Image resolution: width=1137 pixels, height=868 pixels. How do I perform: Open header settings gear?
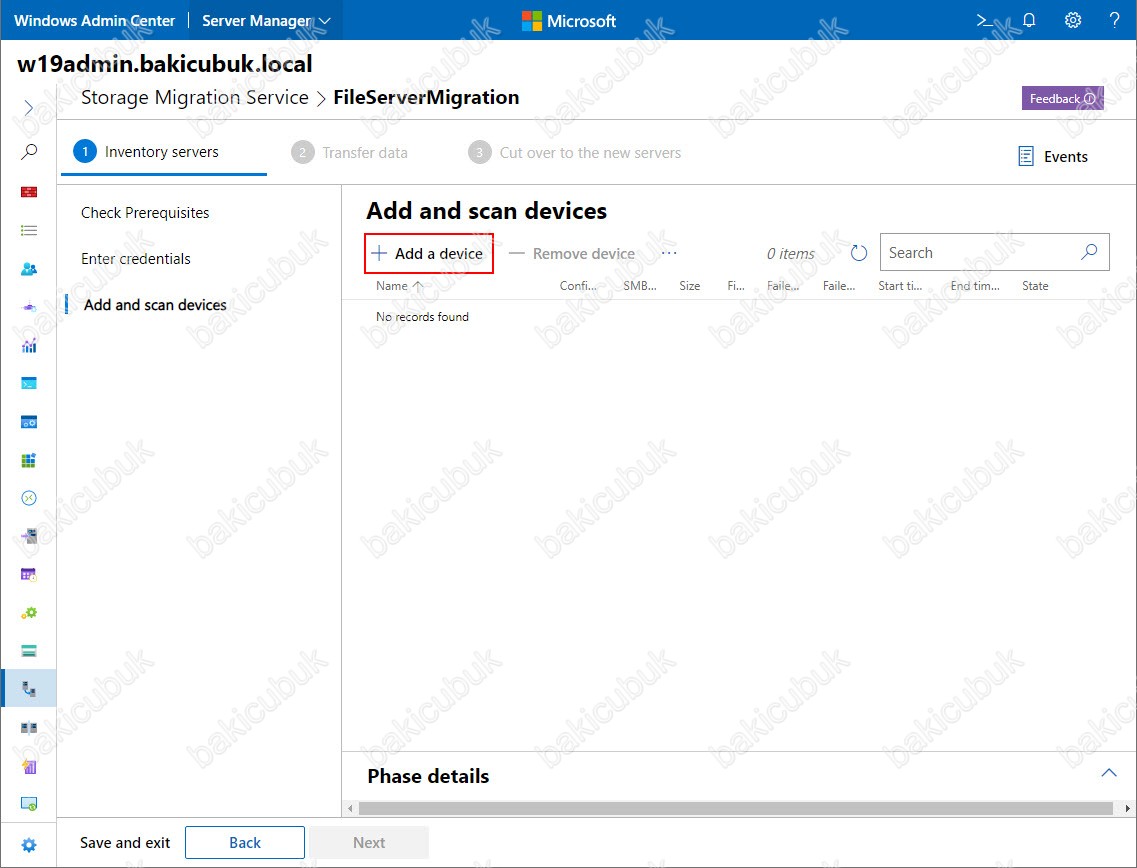pos(1072,20)
